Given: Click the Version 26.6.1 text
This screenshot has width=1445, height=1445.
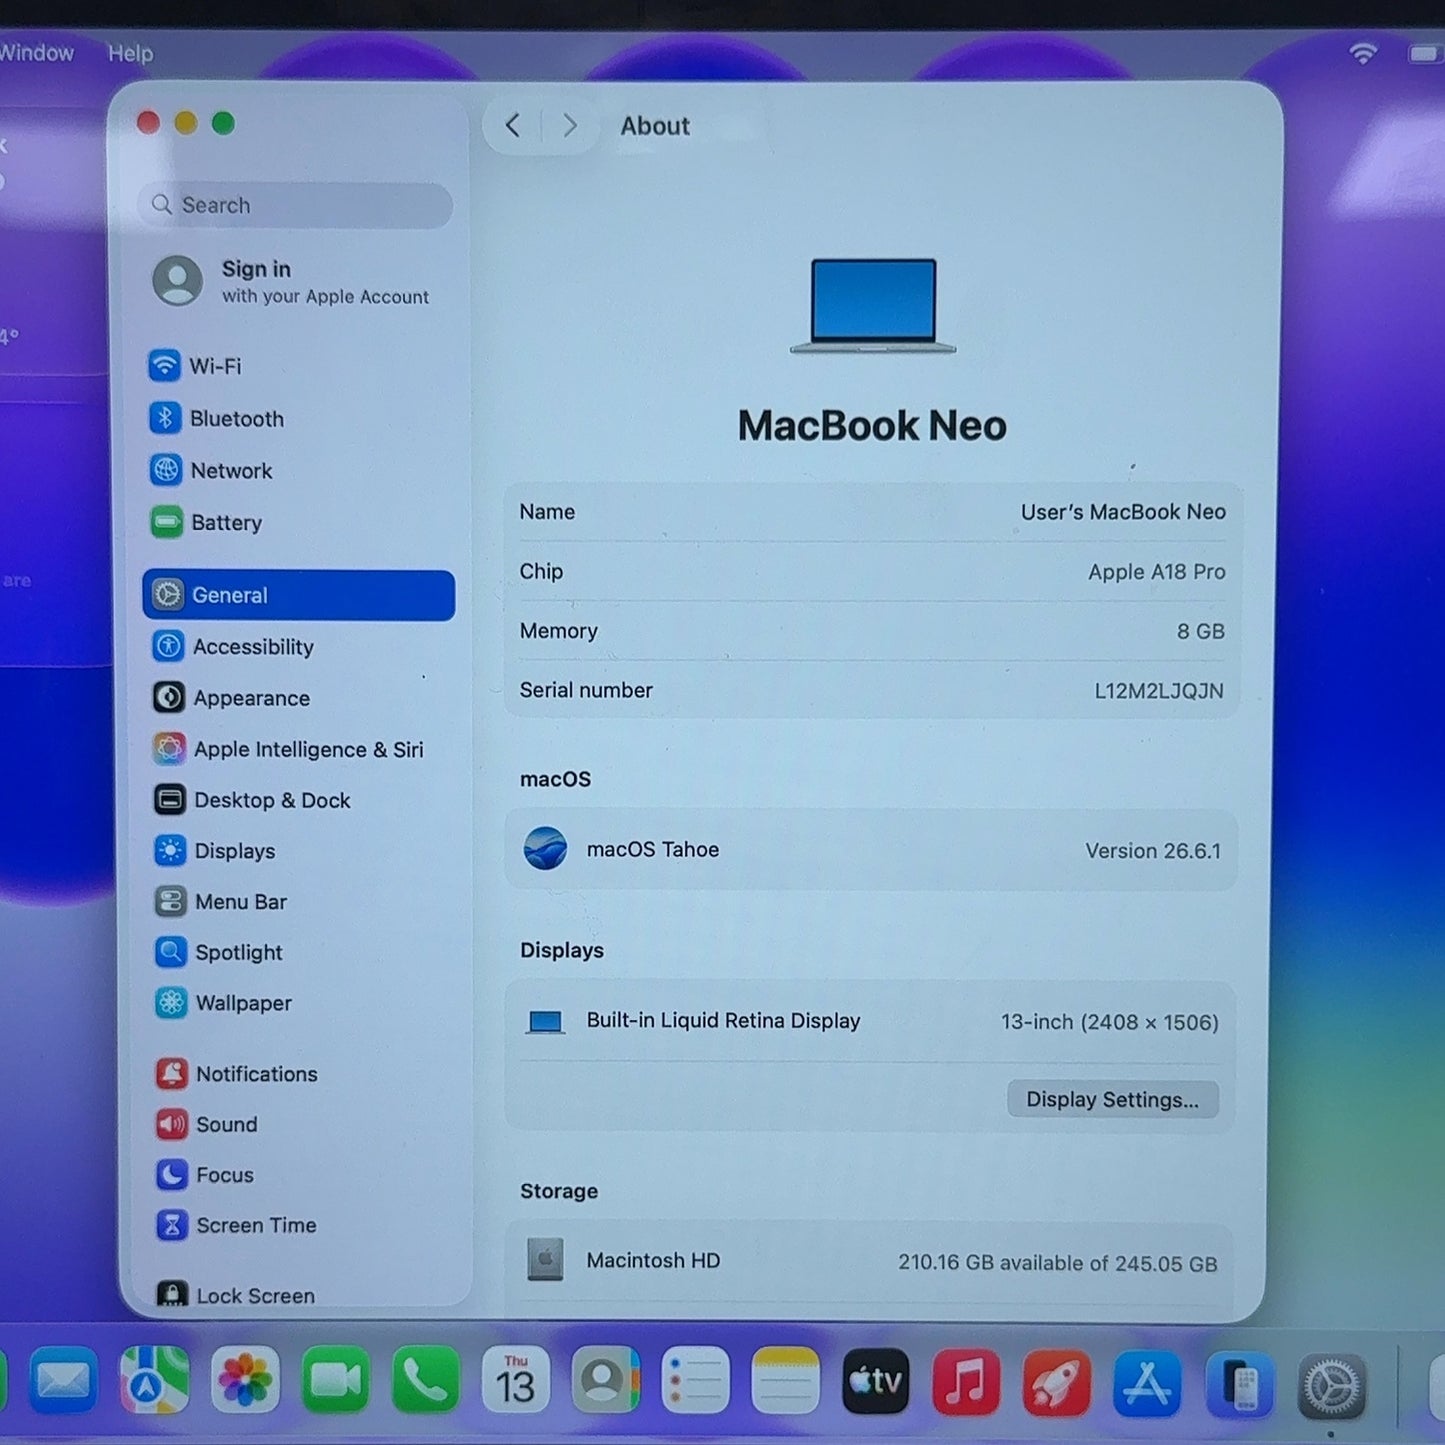Looking at the screenshot, I should pos(1153,851).
